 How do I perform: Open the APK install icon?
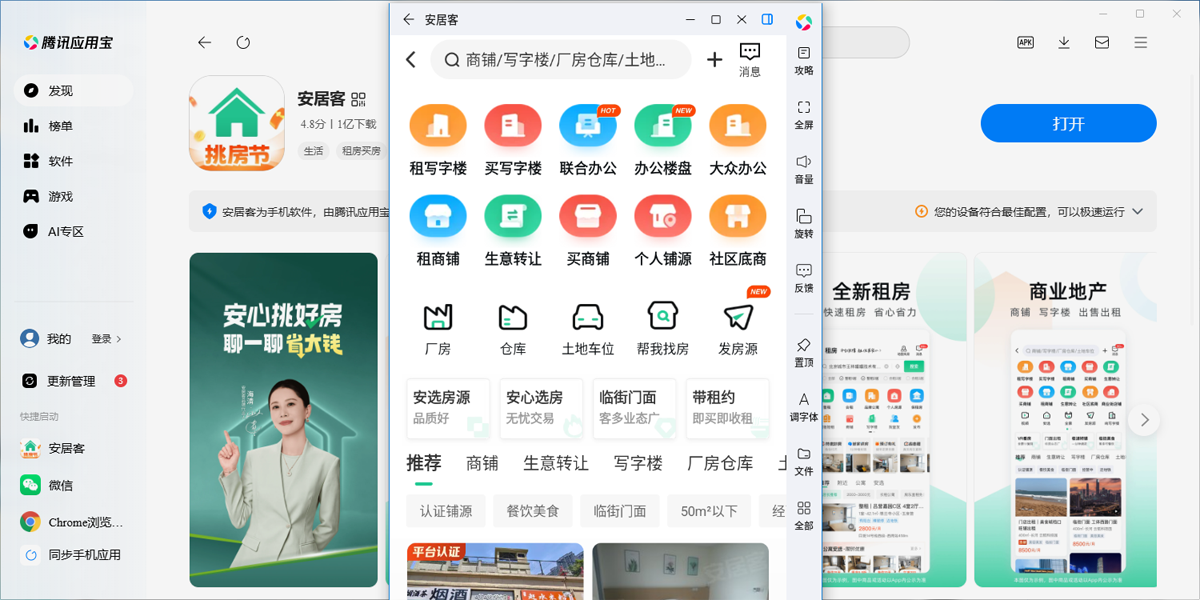coord(1025,42)
